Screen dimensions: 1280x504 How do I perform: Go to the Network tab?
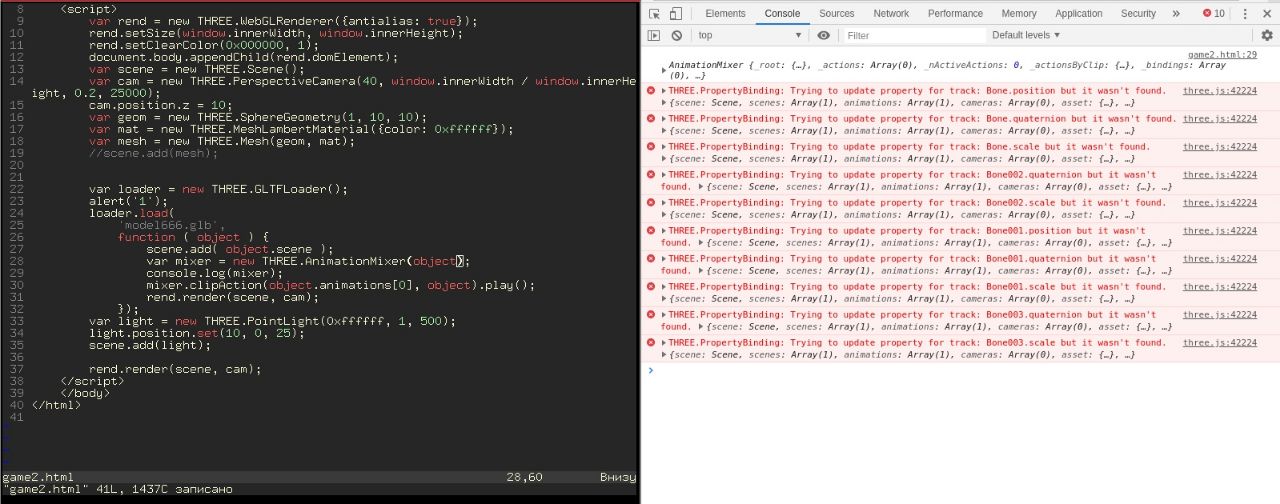coord(891,13)
